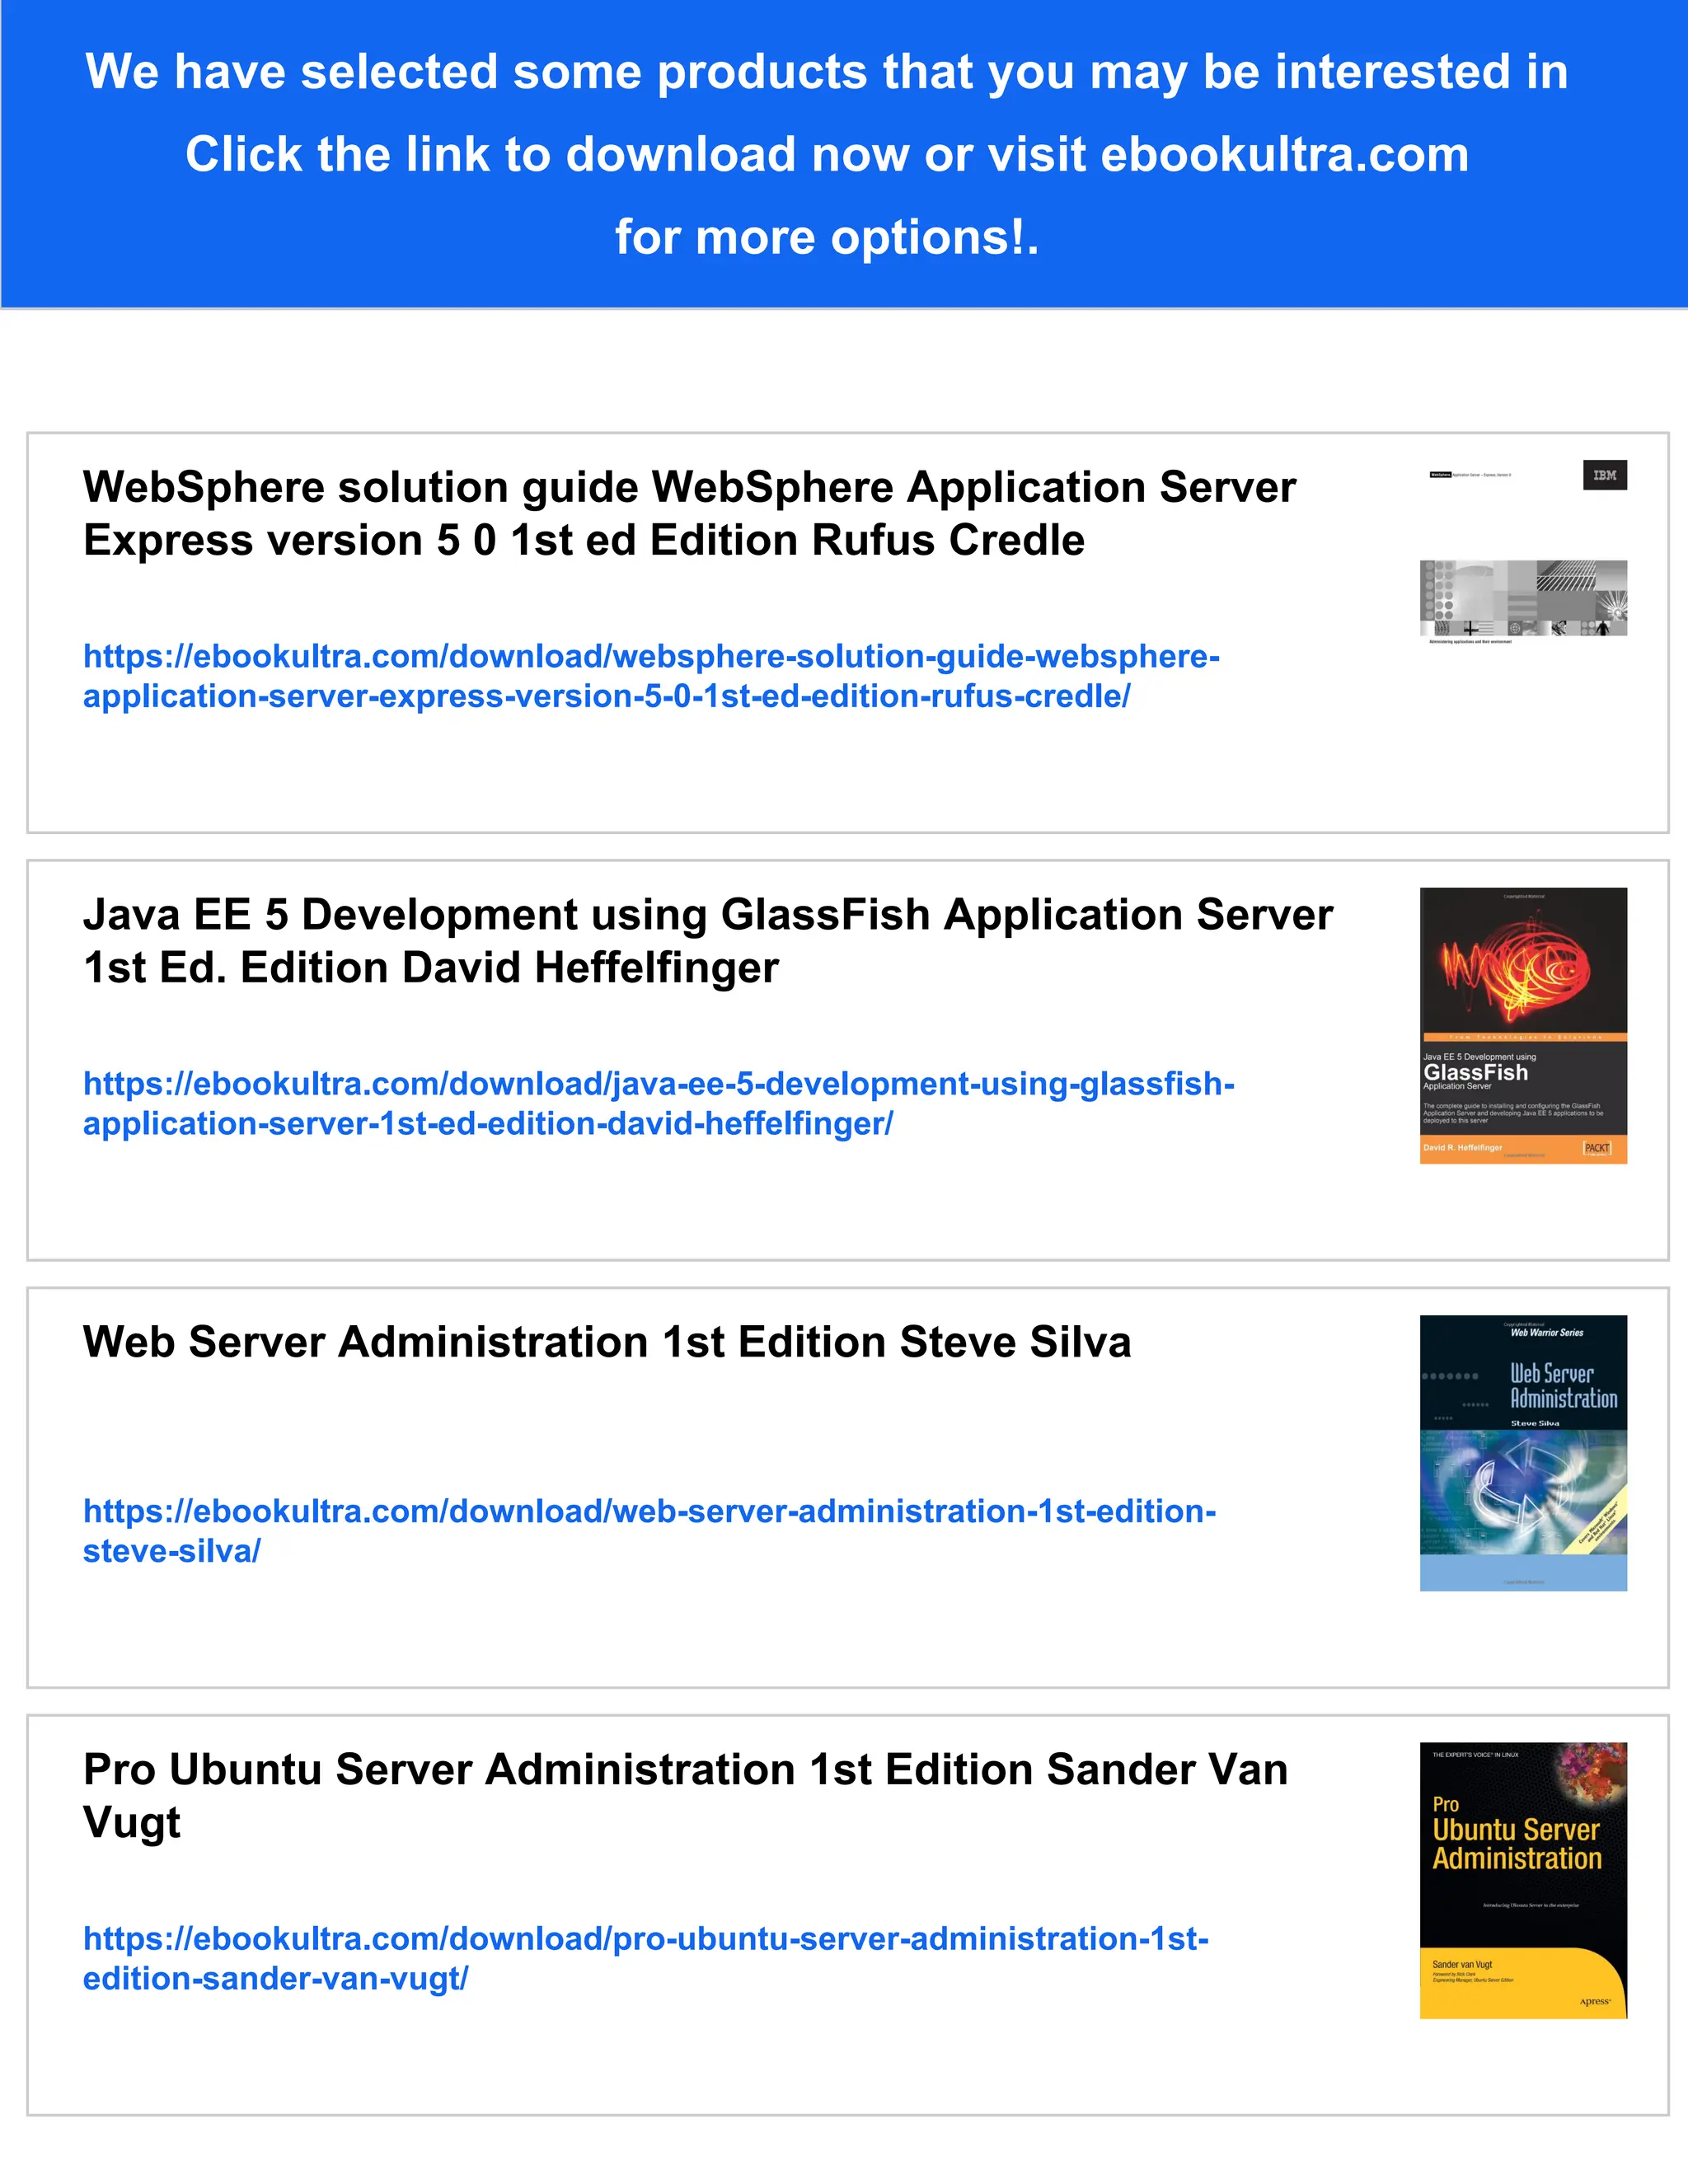Open the Pro Ubuntu Server Administration download link
The image size is (1688, 2184).
coord(645,1958)
